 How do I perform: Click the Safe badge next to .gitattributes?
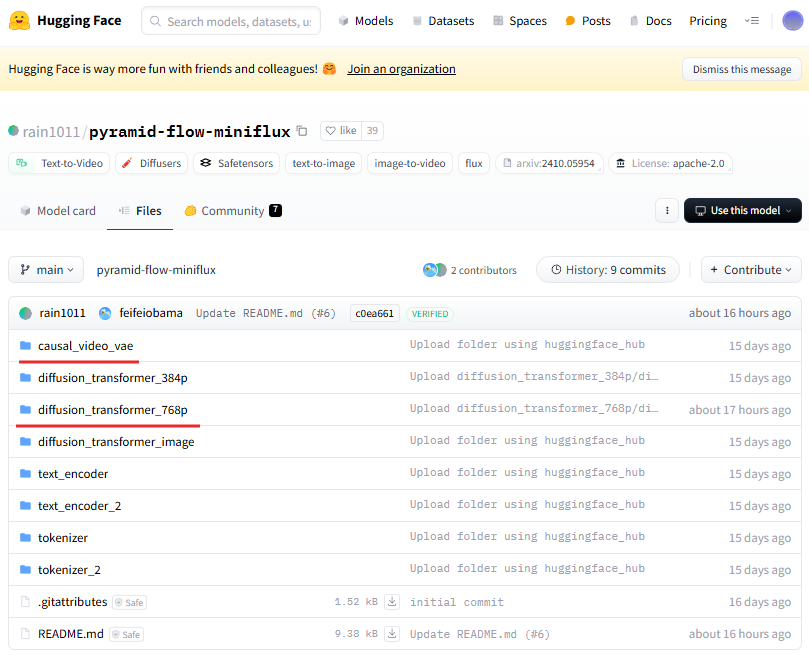[x=130, y=602]
